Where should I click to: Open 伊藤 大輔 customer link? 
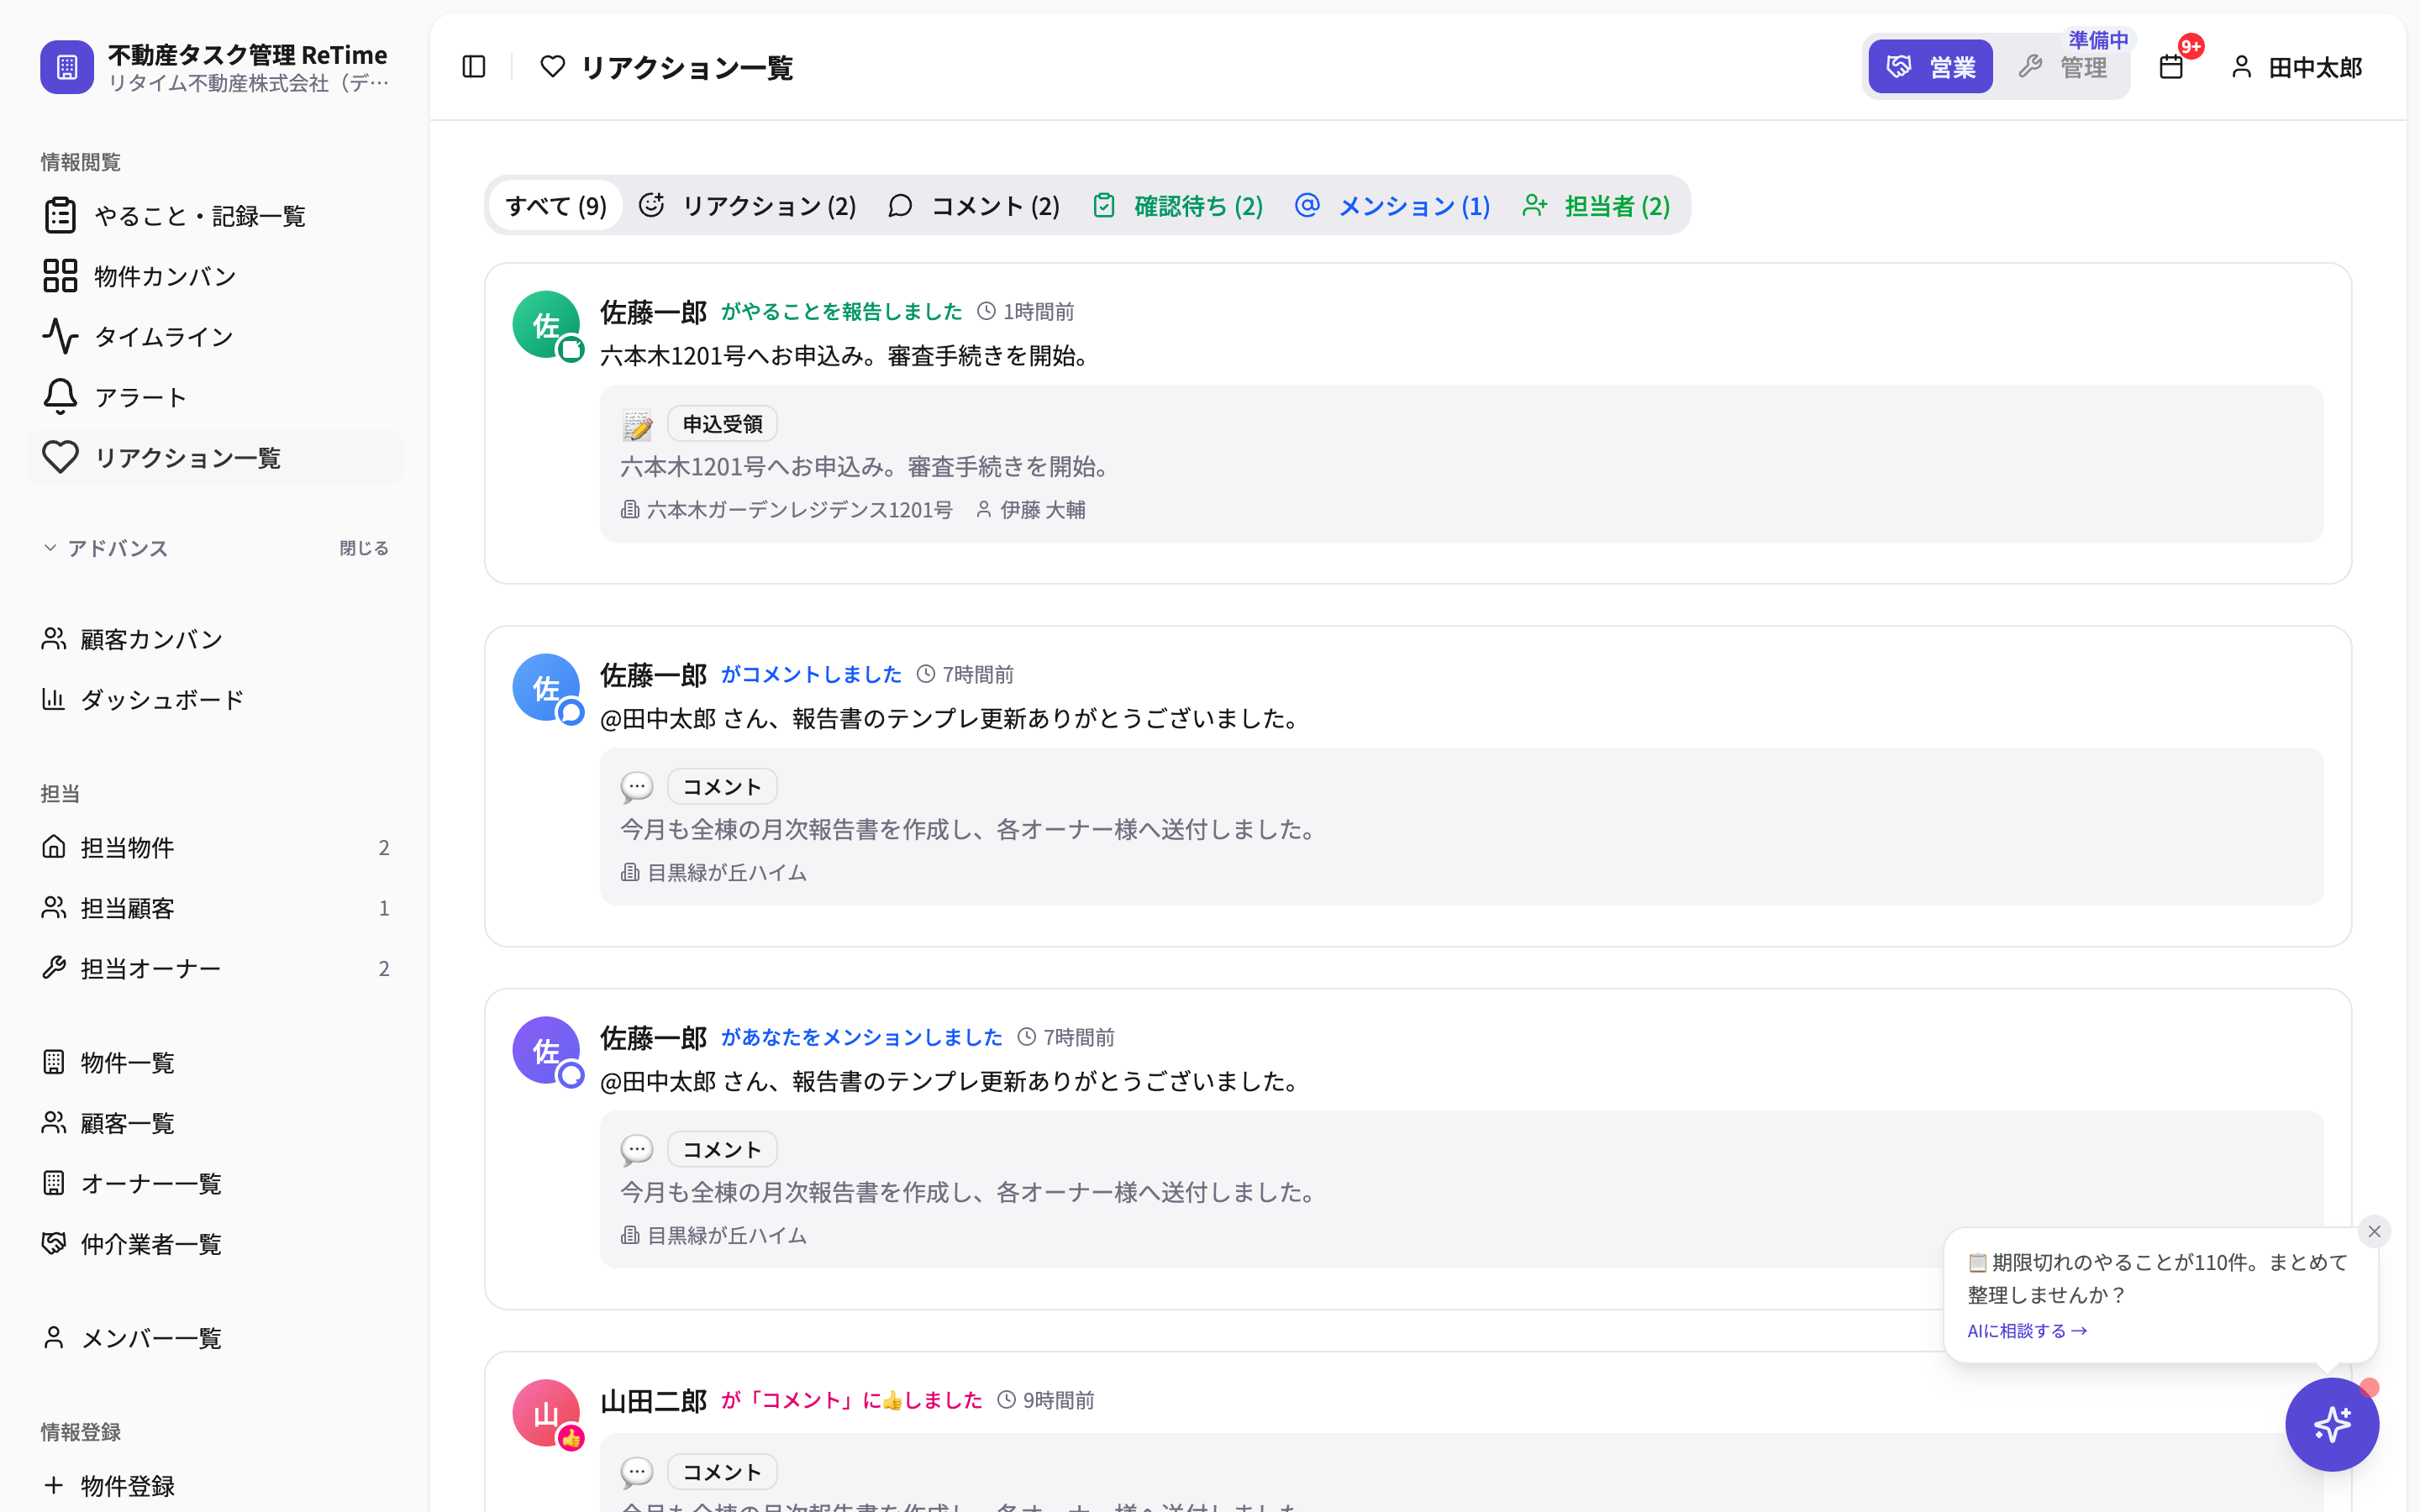(1031, 510)
